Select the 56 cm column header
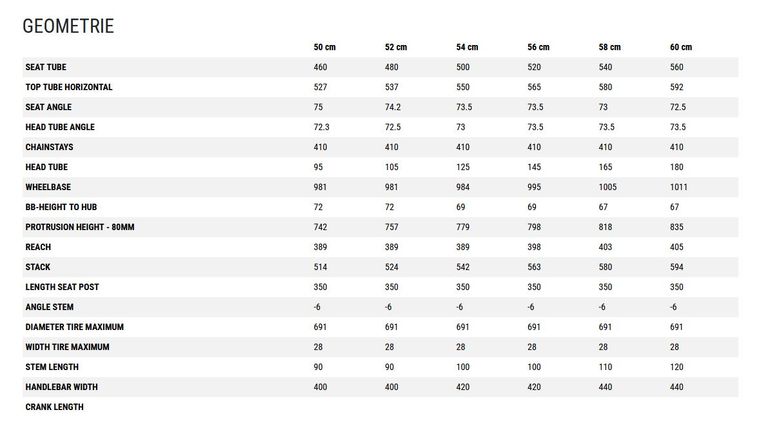This screenshot has height=426, width=770. 538,47
